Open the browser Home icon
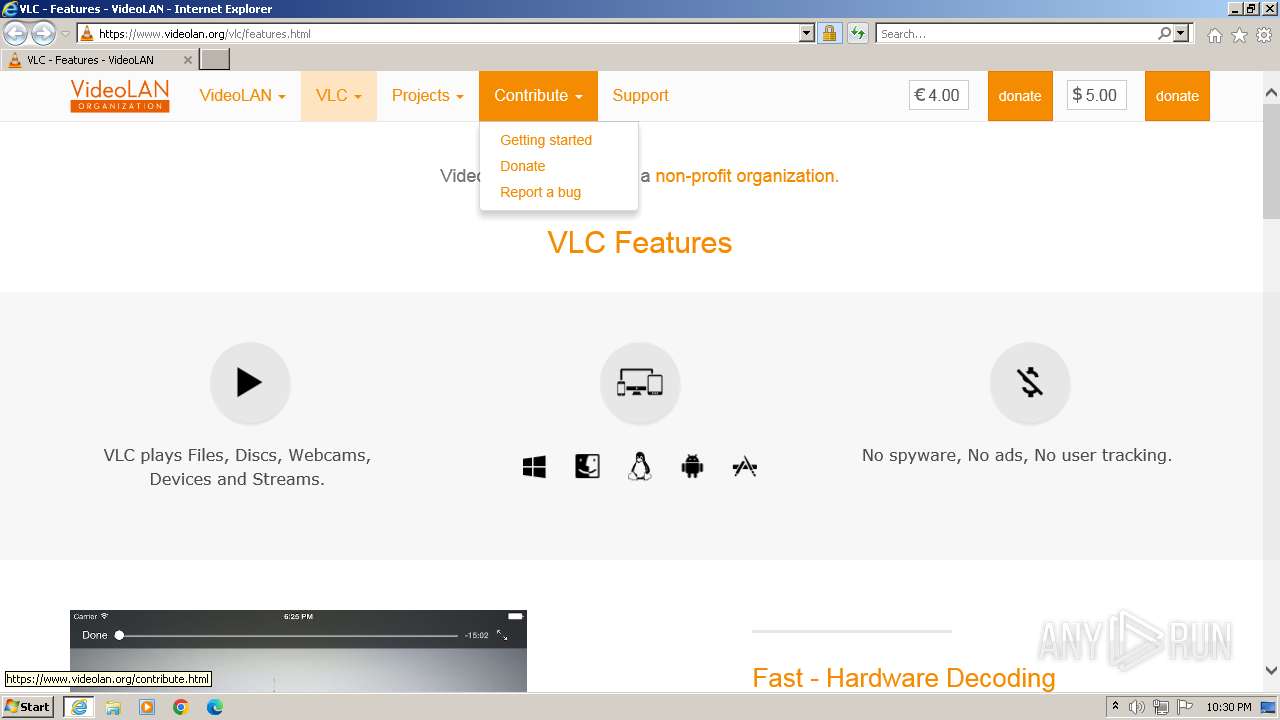This screenshot has width=1280, height=720. point(1214,35)
